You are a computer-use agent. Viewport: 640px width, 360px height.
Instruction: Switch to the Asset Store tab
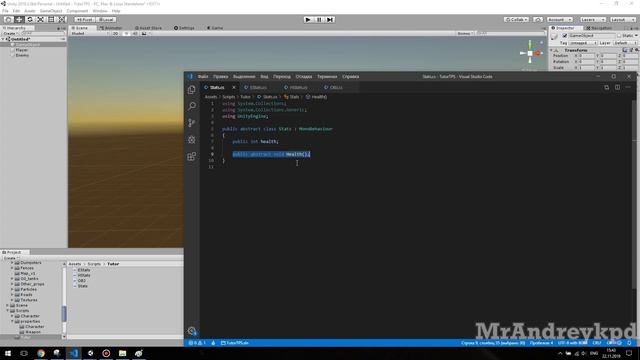pyautogui.click(x=149, y=28)
